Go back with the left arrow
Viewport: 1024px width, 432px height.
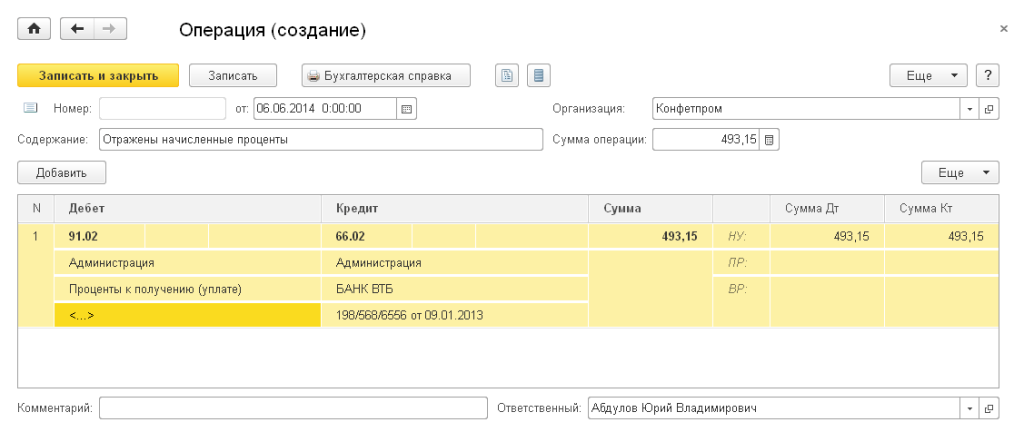[77, 30]
